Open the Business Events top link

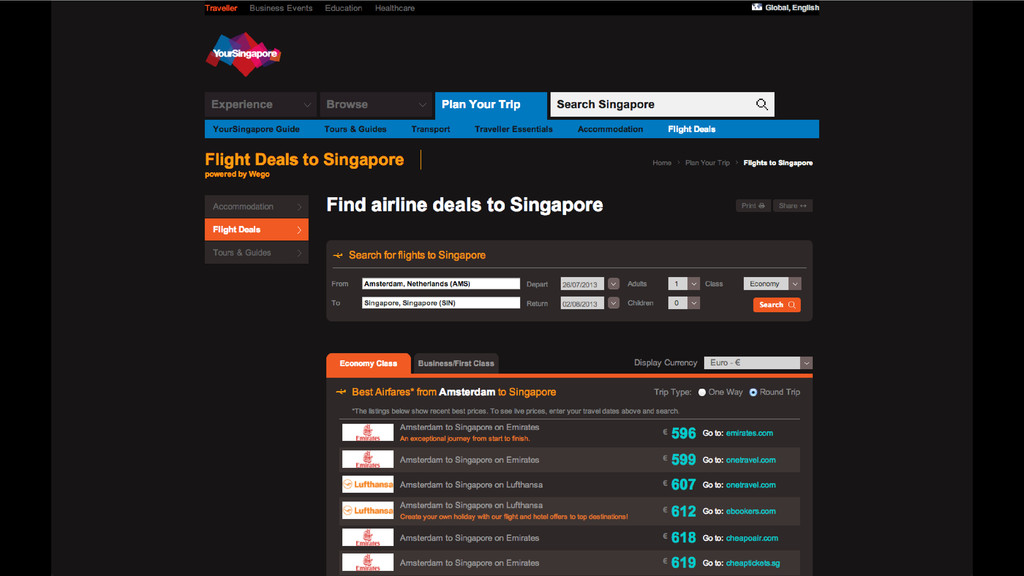[281, 8]
